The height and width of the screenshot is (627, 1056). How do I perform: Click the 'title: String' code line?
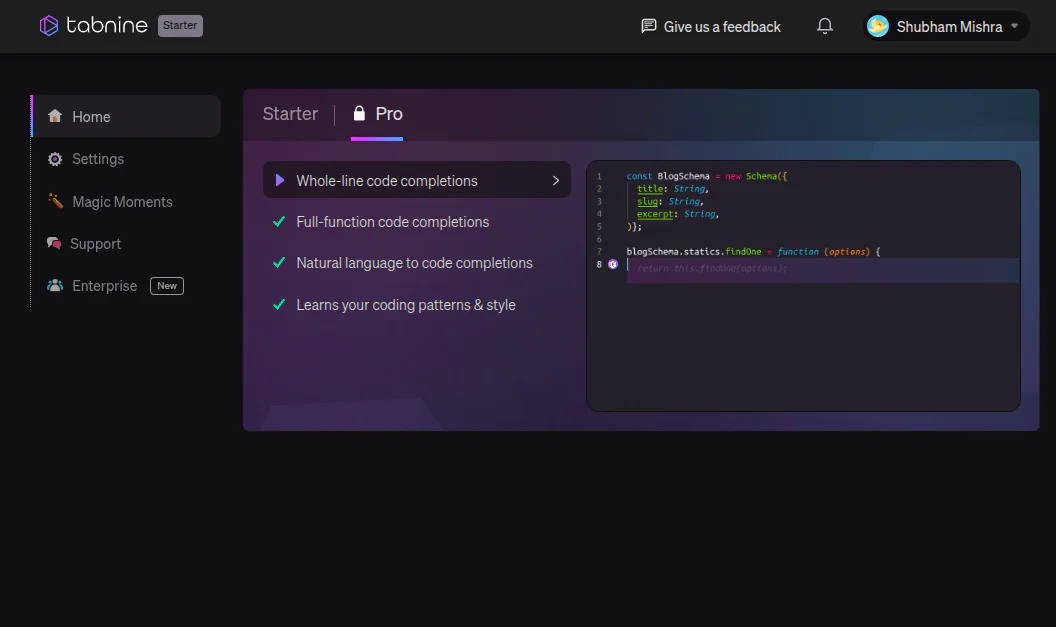(673, 189)
